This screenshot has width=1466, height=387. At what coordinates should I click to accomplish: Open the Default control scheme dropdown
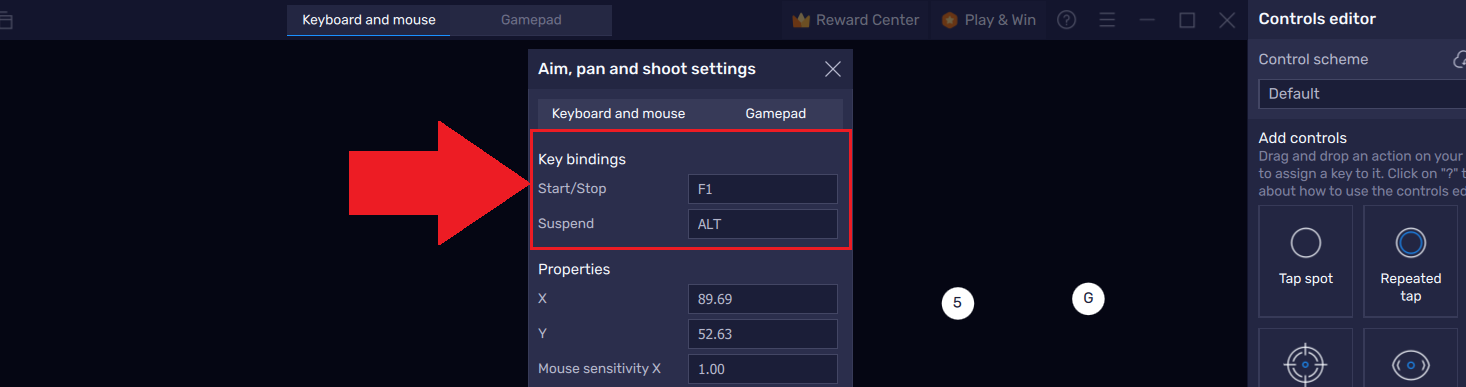pos(1362,94)
